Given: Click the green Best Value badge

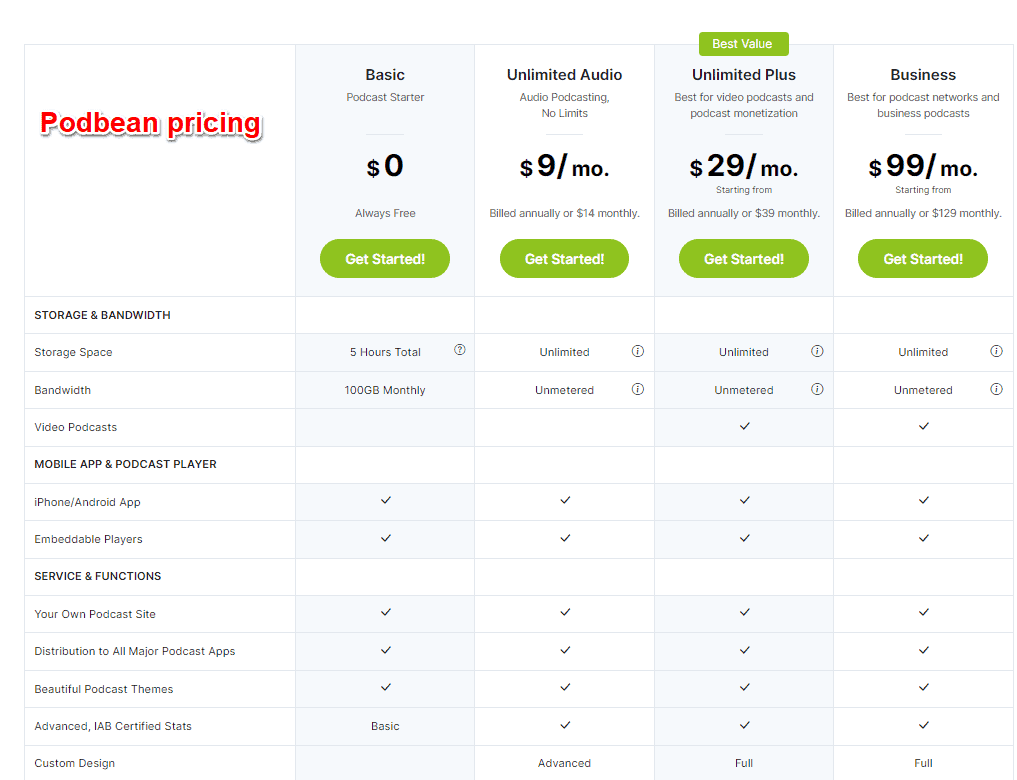Looking at the screenshot, I should click(743, 43).
